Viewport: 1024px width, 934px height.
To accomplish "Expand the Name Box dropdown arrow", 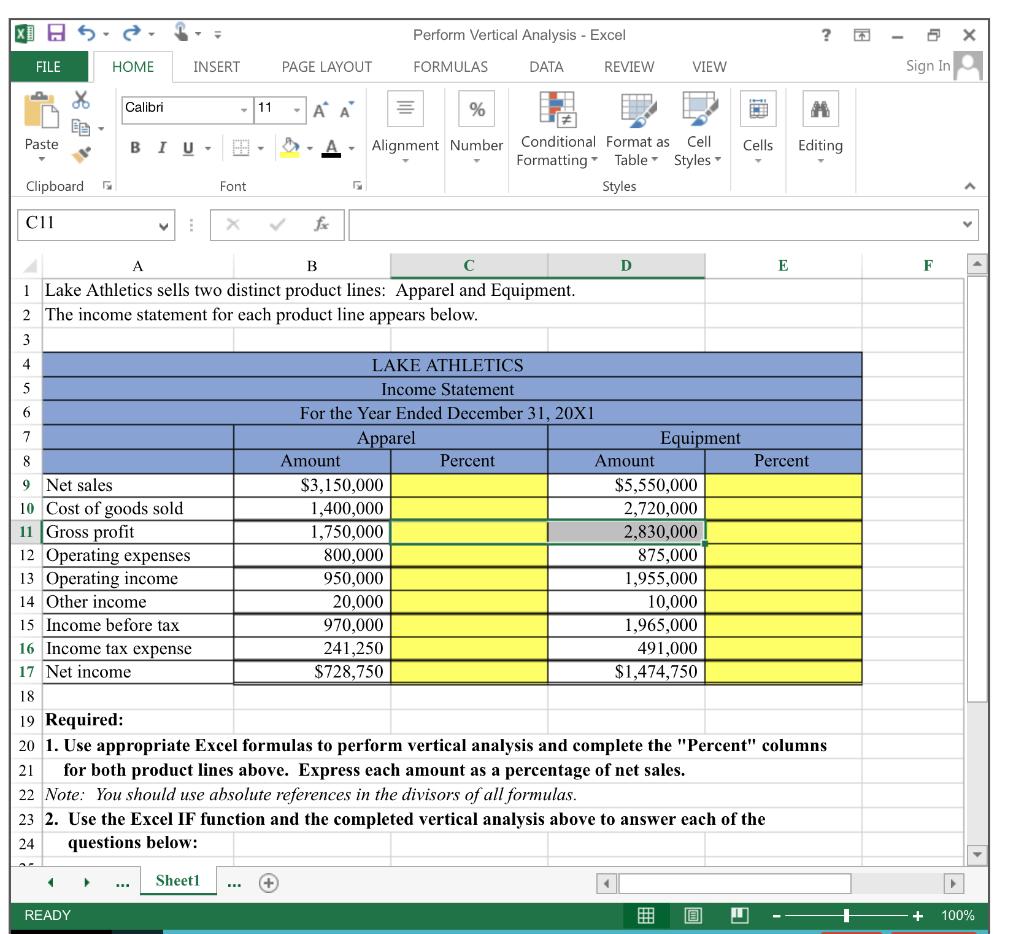I will (x=163, y=225).
